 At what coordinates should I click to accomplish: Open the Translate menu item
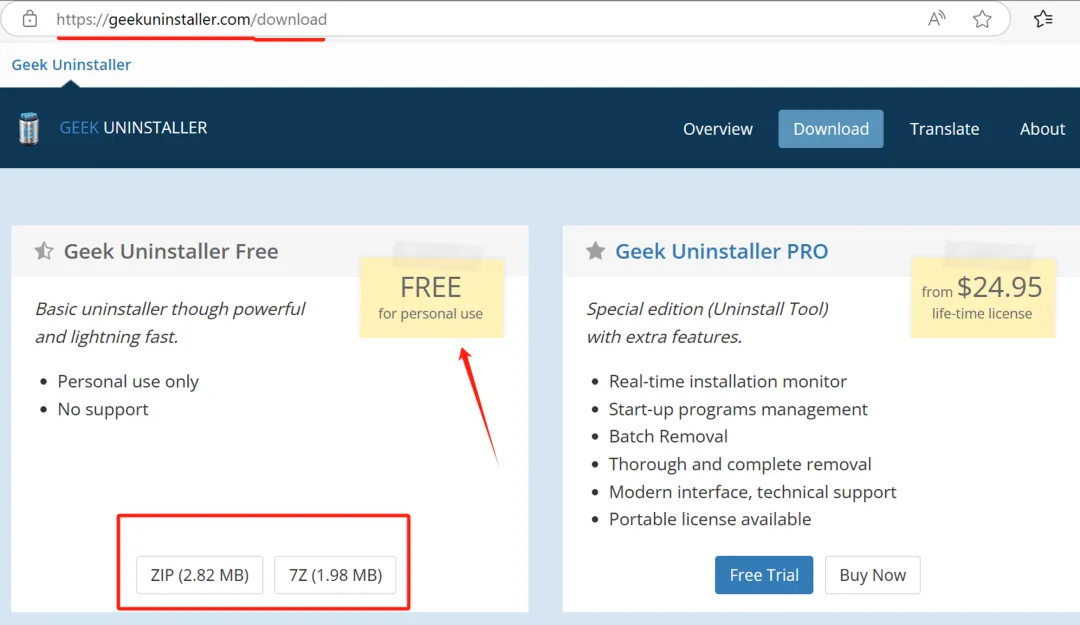[944, 129]
